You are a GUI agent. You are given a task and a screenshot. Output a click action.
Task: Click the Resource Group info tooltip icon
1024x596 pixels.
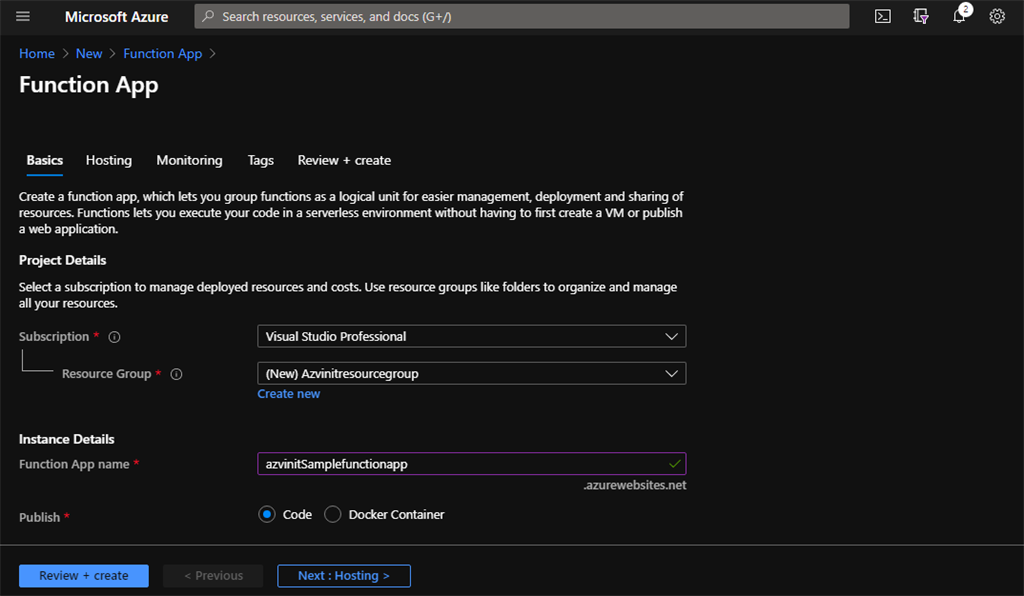(x=176, y=373)
